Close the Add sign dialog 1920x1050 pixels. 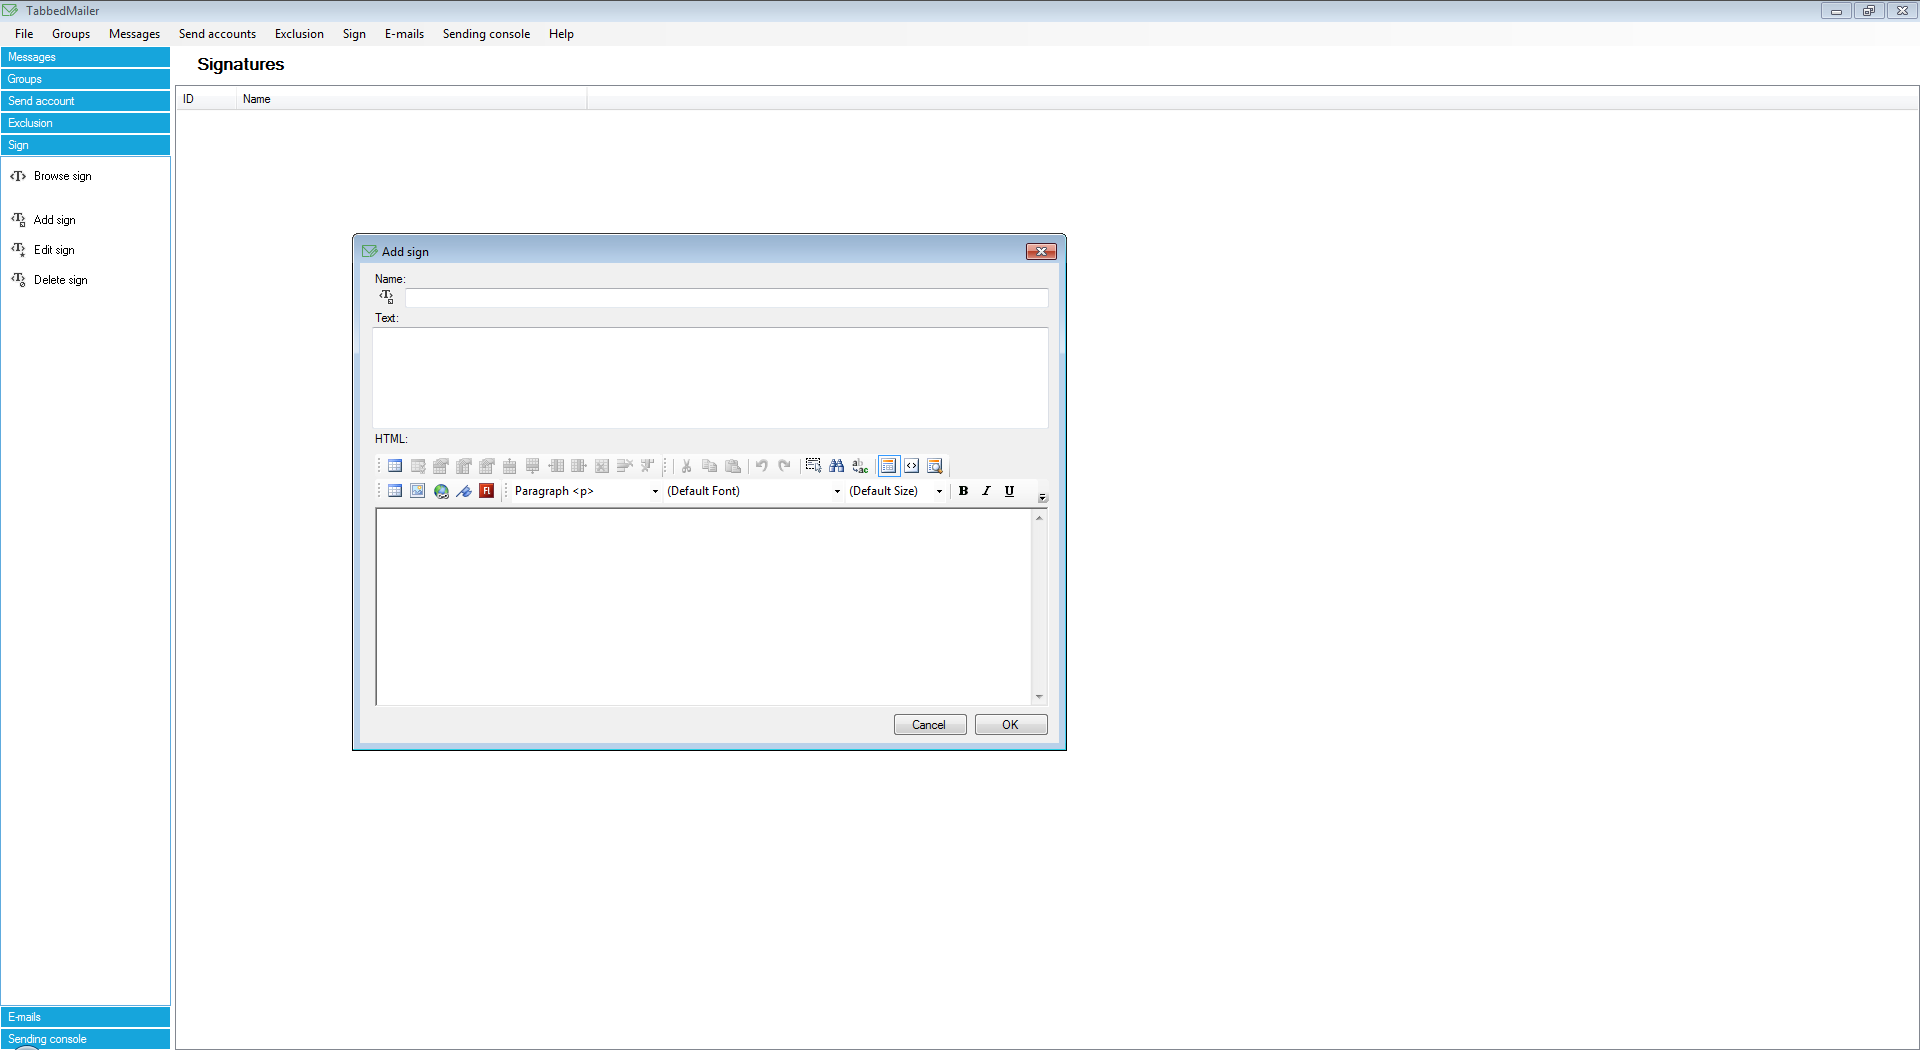point(1041,251)
